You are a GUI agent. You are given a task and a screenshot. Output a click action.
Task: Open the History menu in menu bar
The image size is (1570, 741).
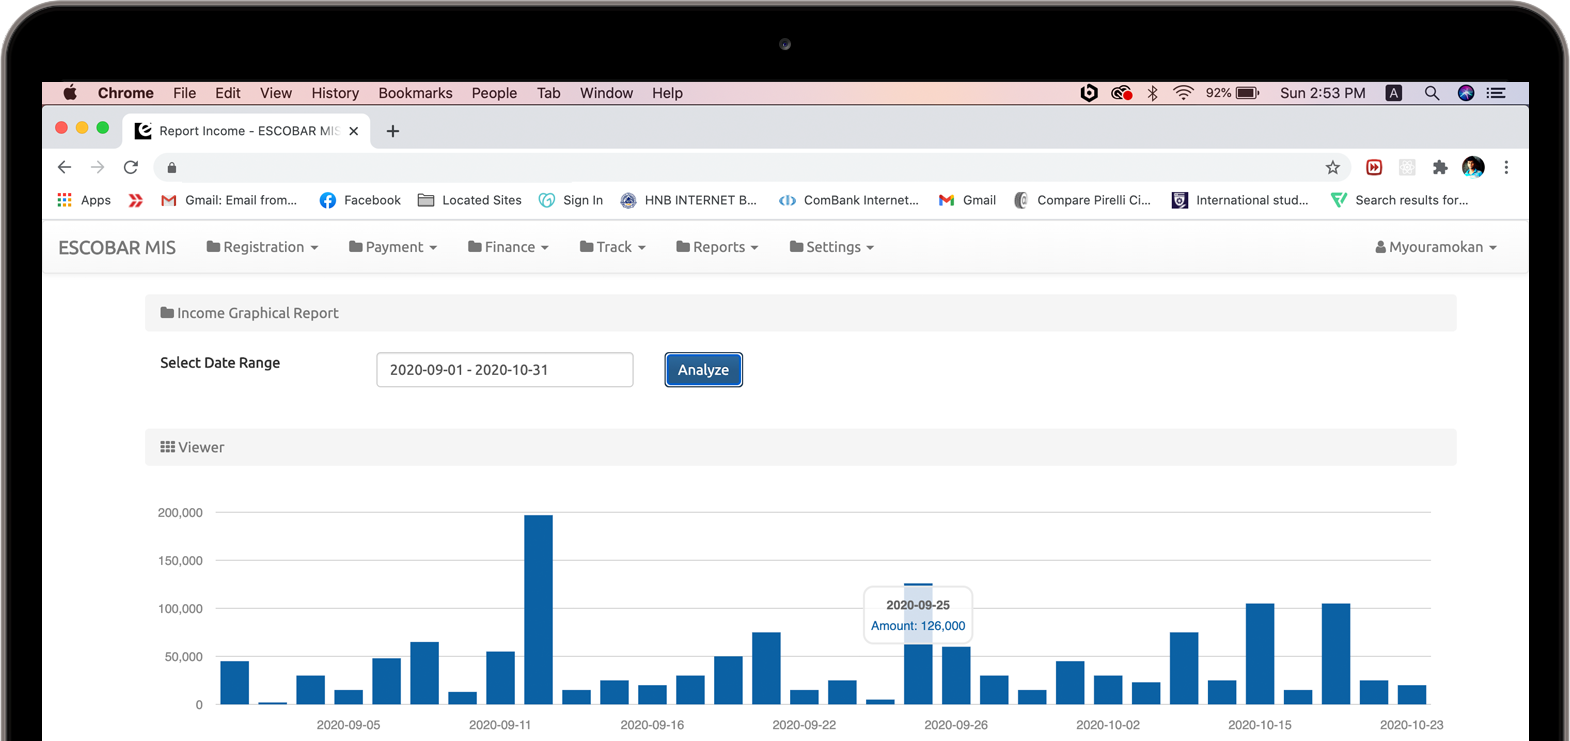[335, 93]
